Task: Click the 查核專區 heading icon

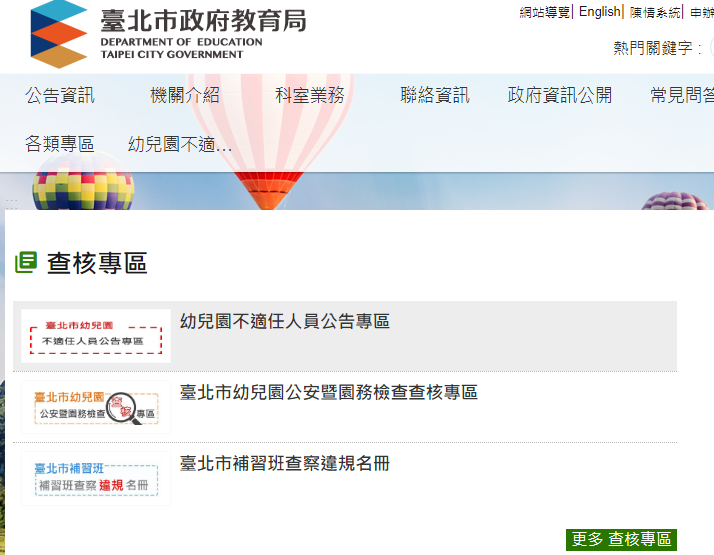Action: (25, 263)
